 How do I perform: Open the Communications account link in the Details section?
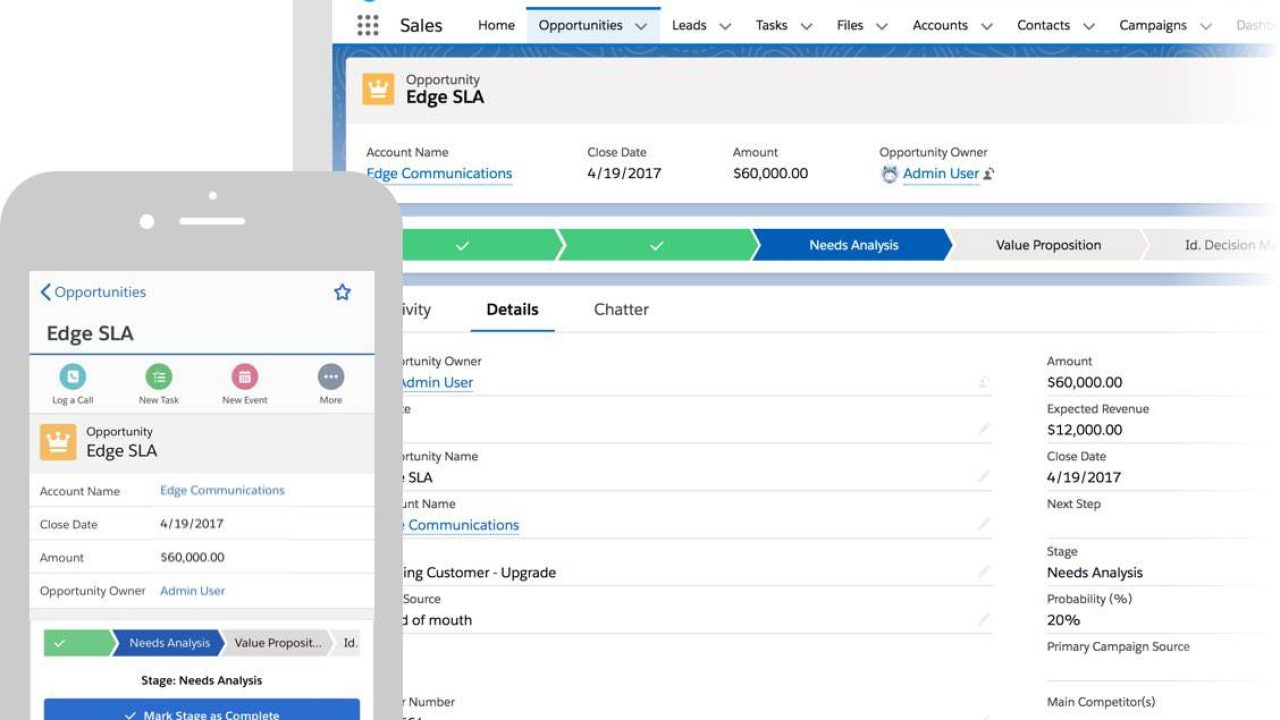(461, 525)
